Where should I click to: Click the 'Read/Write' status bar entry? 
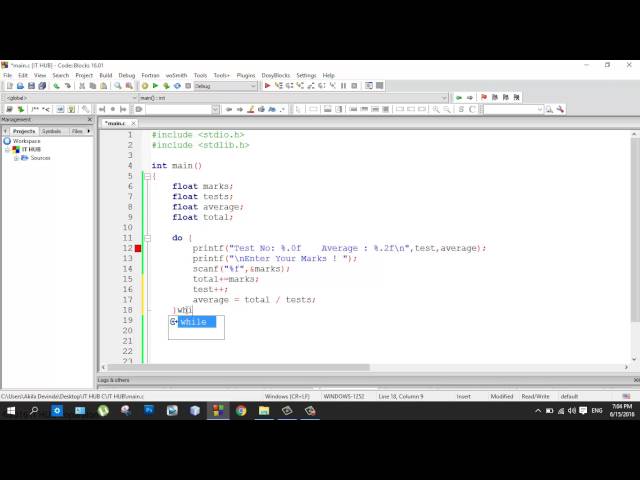tap(535, 396)
